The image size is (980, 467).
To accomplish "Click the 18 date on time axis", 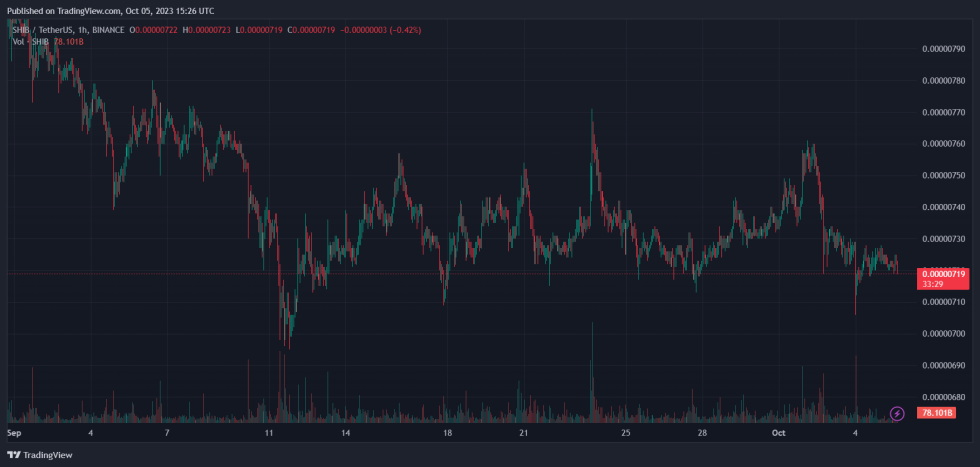I will [x=447, y=433].
